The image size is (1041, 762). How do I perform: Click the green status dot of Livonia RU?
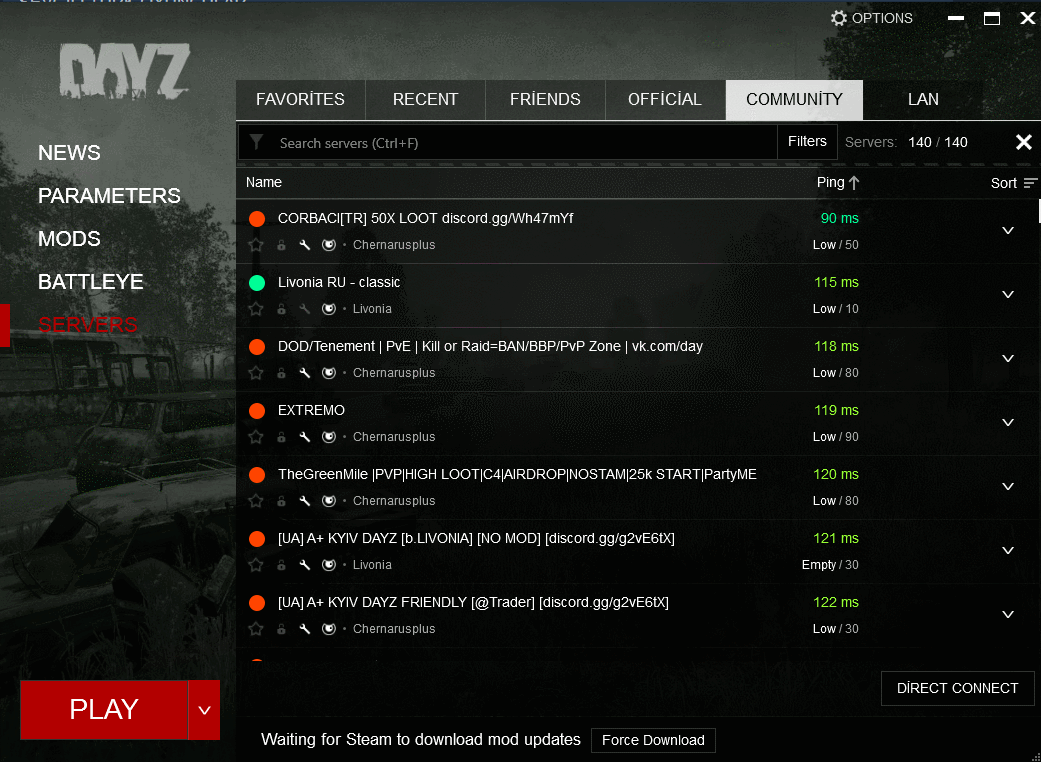(257, 283)
